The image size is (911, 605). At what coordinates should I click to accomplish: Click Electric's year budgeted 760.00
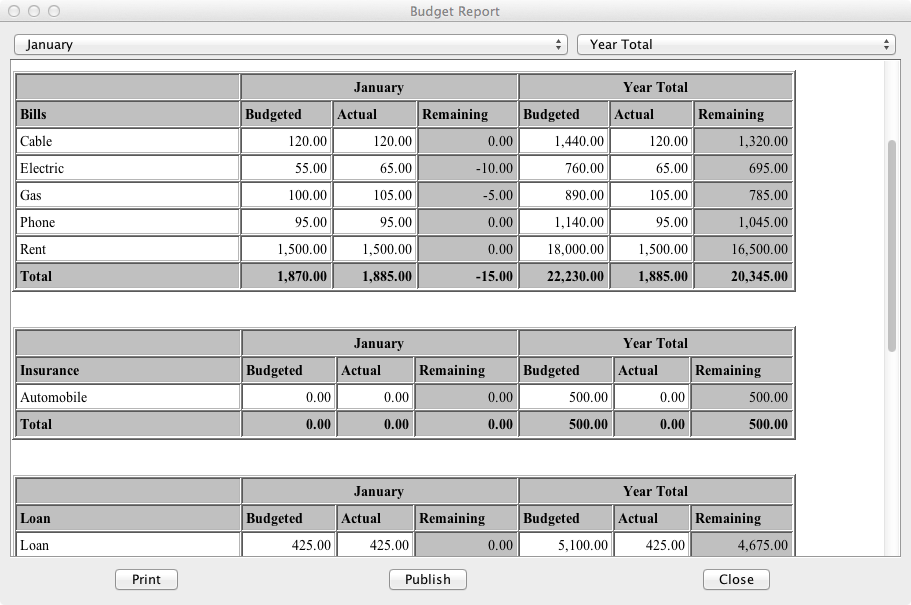564,169
